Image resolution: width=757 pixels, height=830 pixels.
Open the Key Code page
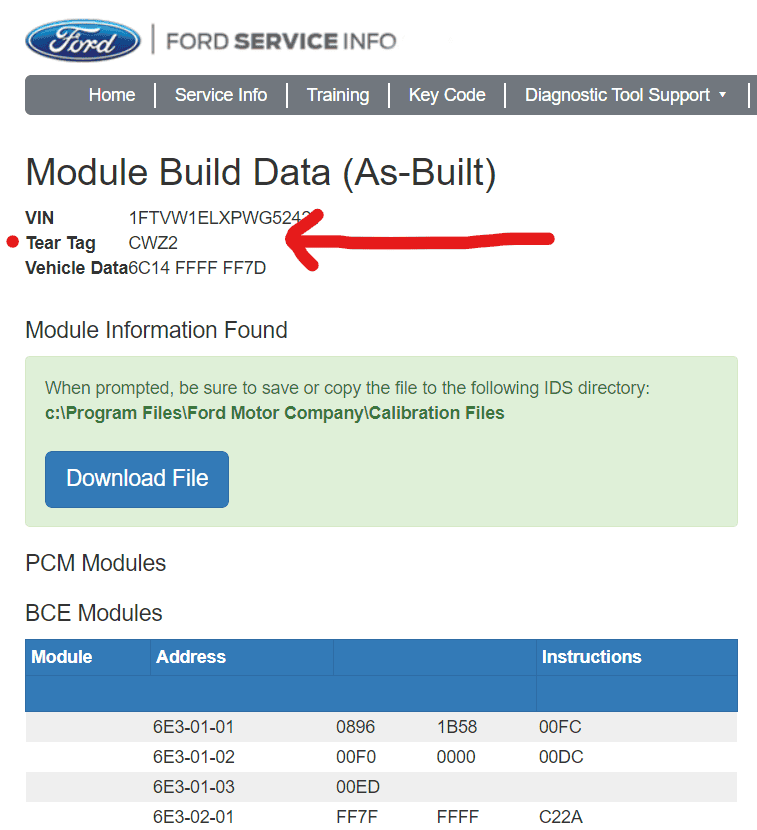[447, 95]
